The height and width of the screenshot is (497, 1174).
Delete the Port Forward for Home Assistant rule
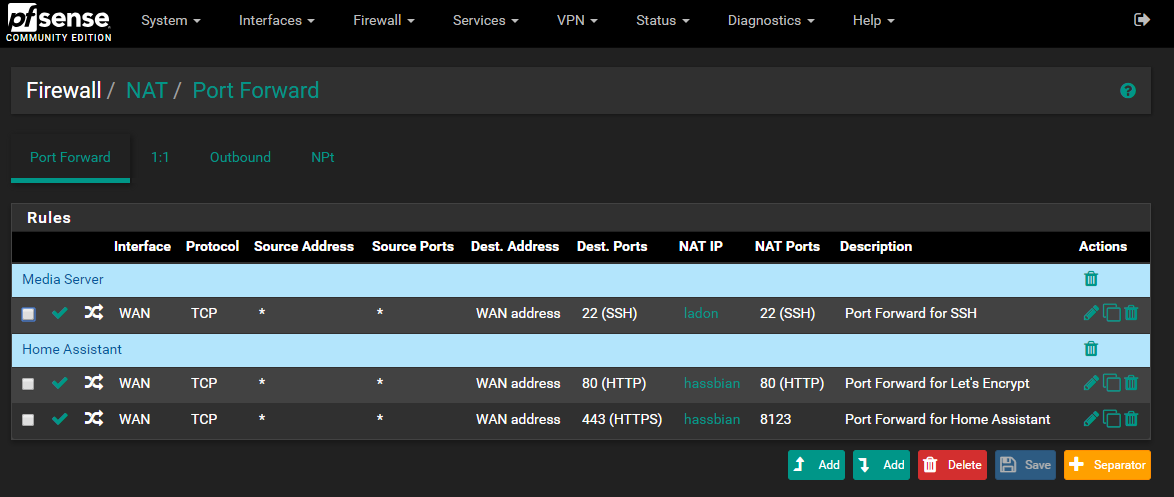(x=1131, y=419)
